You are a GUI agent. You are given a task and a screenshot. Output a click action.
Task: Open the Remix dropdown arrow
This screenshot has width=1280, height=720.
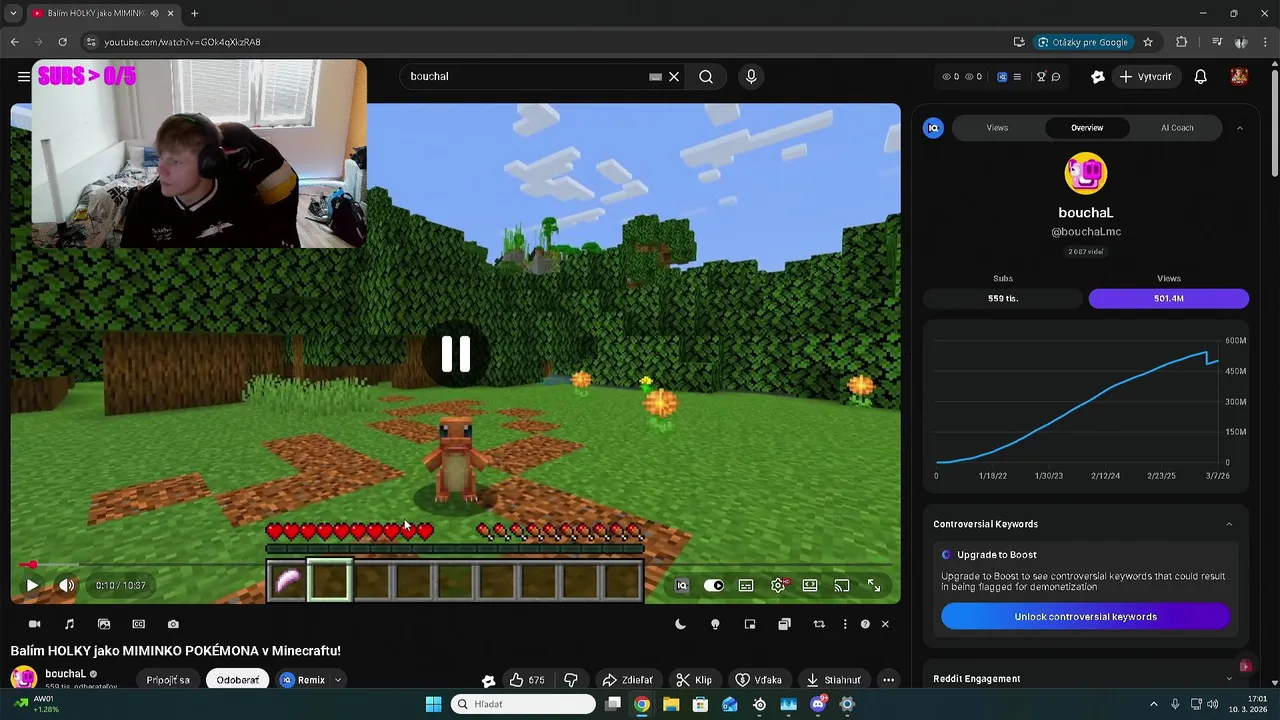click(338, 680)
